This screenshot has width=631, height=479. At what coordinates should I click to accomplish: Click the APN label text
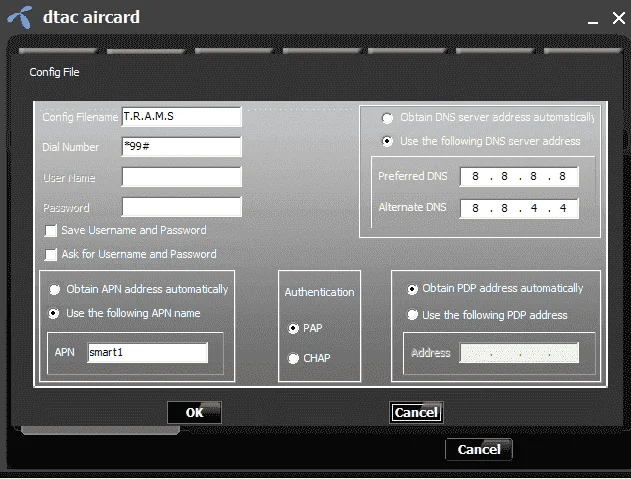coord(65,352)
